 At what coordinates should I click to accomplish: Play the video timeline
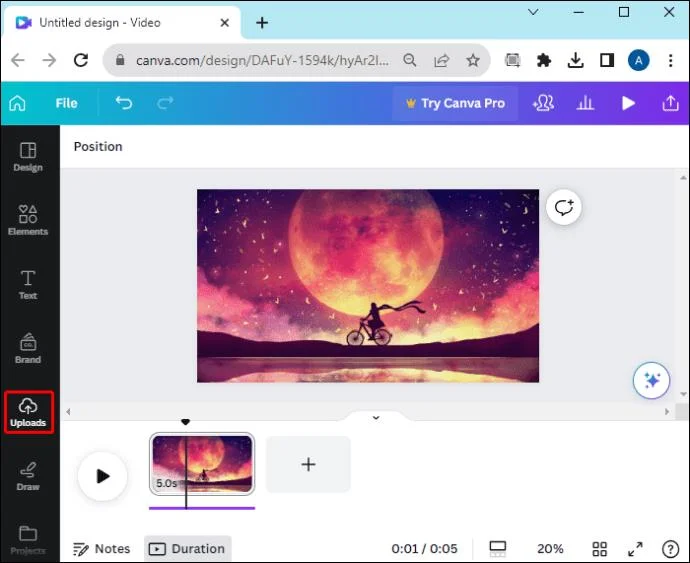click(x=103, y=476)
